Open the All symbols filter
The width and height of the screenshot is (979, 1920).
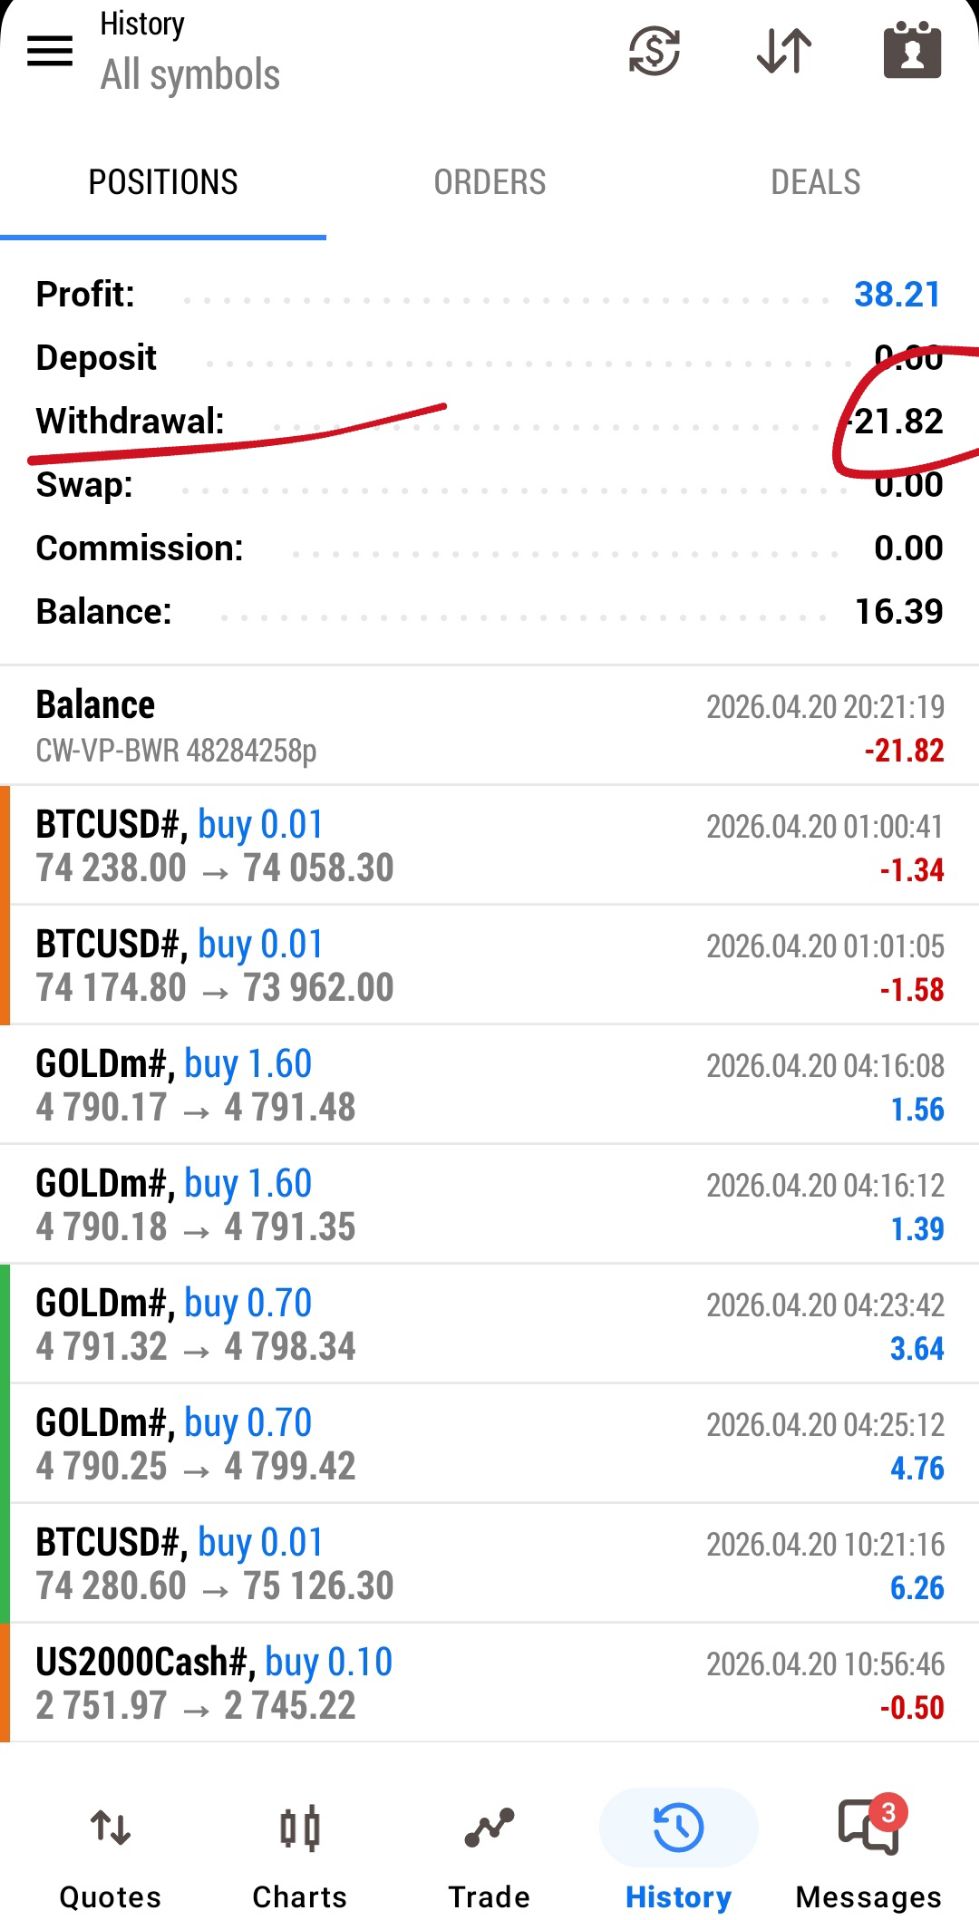click(190, 75)
